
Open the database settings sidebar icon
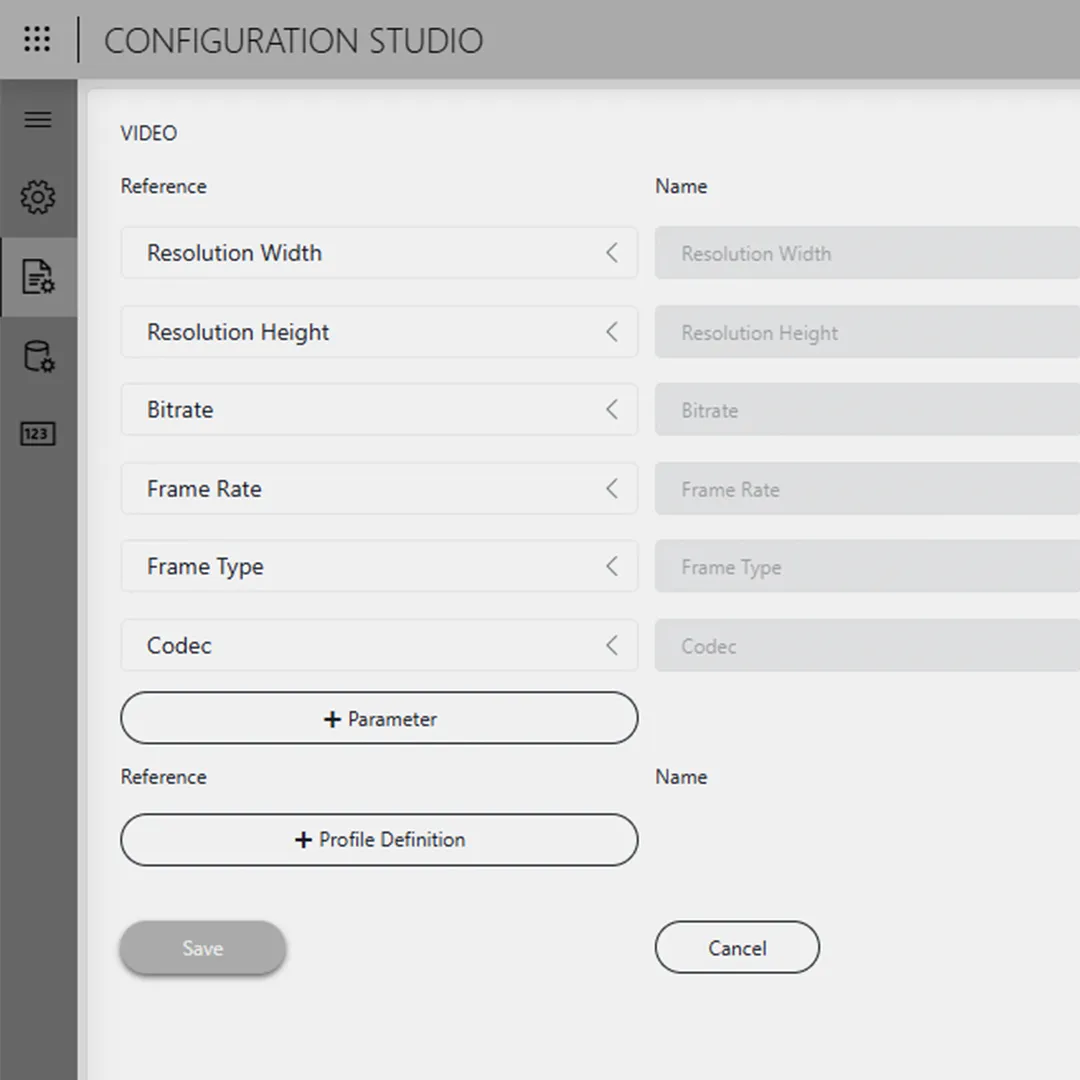tap(39, 356)
